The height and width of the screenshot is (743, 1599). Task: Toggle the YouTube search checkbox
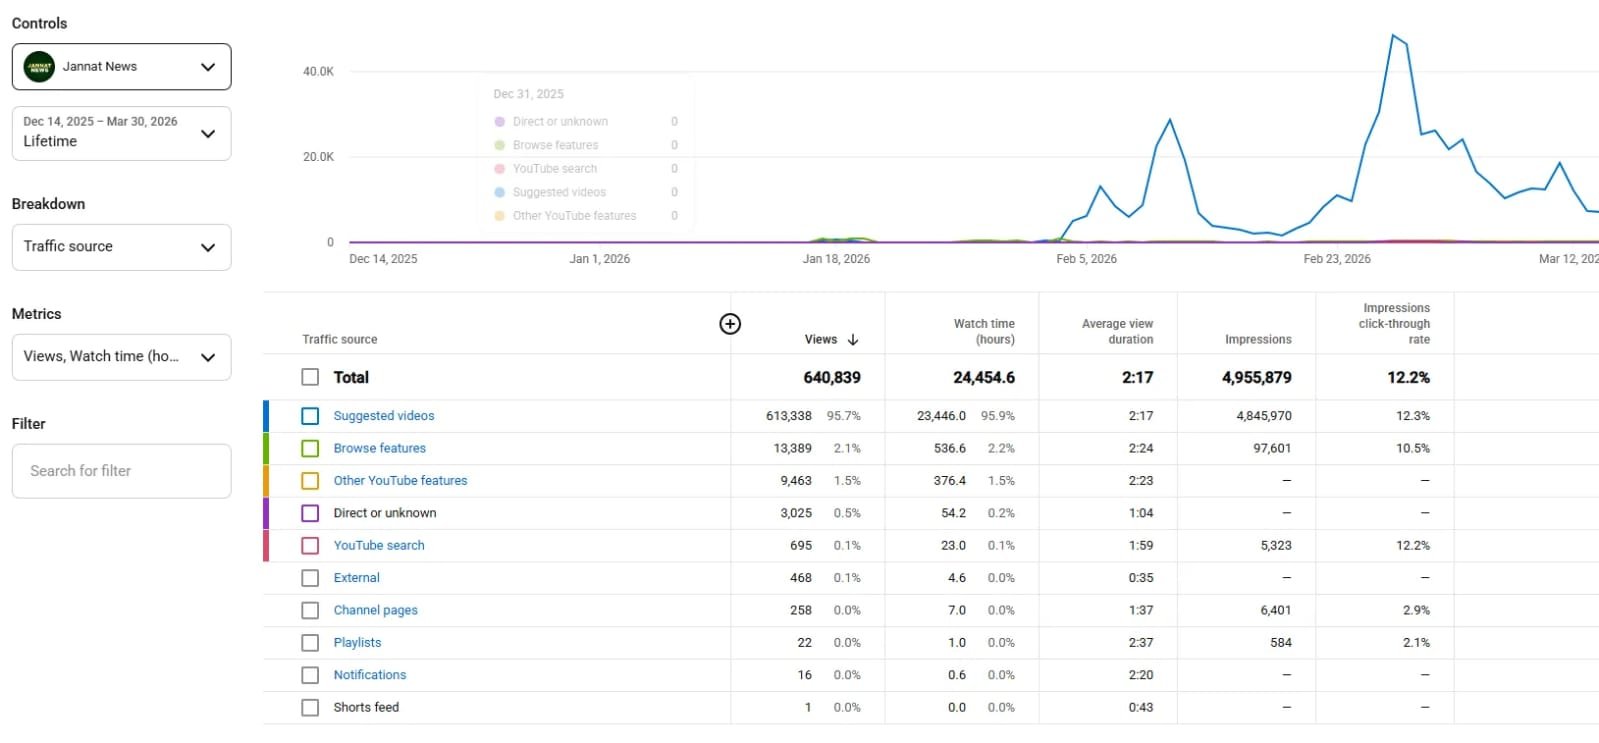click(310, 546)
